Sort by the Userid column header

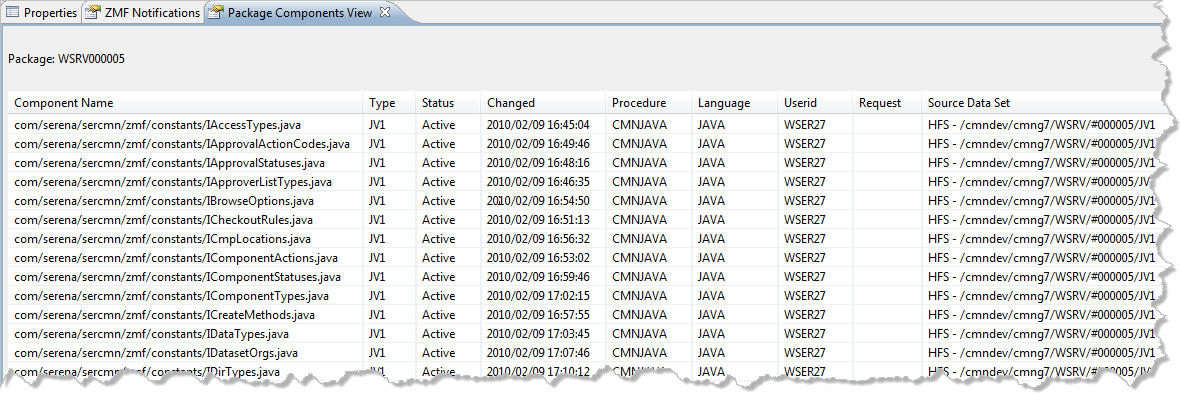(815, 103)
